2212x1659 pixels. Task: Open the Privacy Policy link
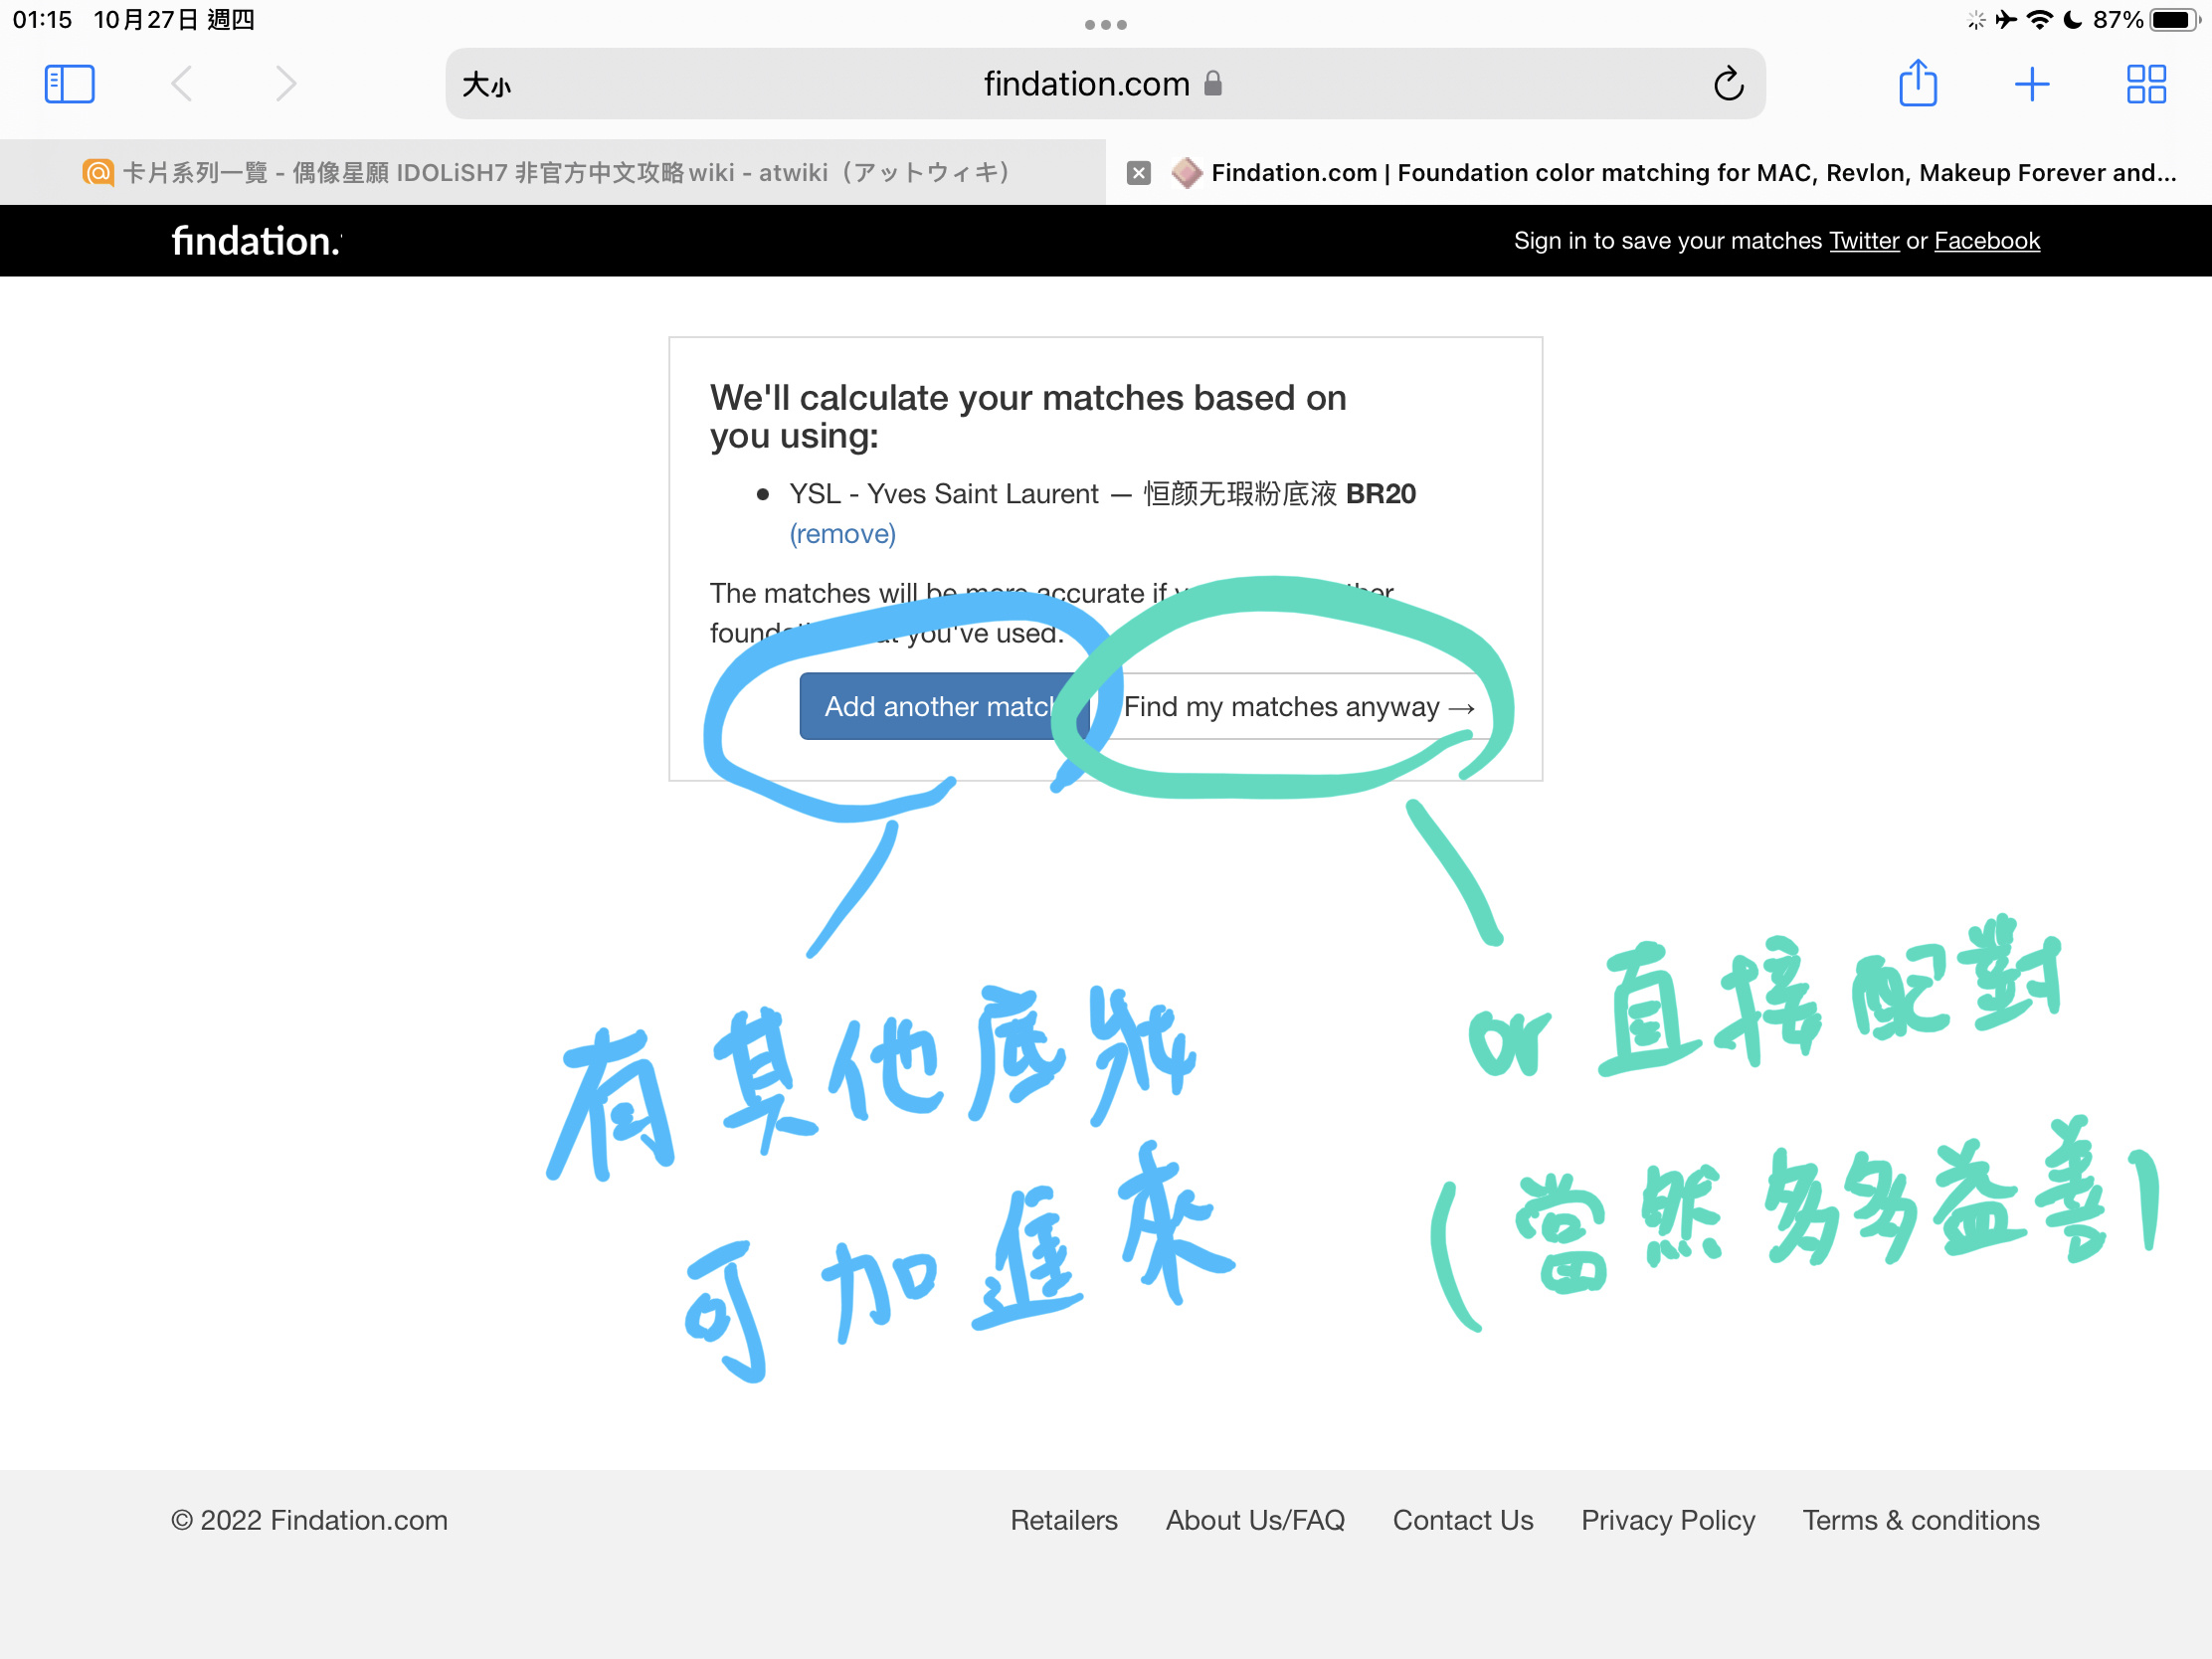(x=1667, y=1520)
